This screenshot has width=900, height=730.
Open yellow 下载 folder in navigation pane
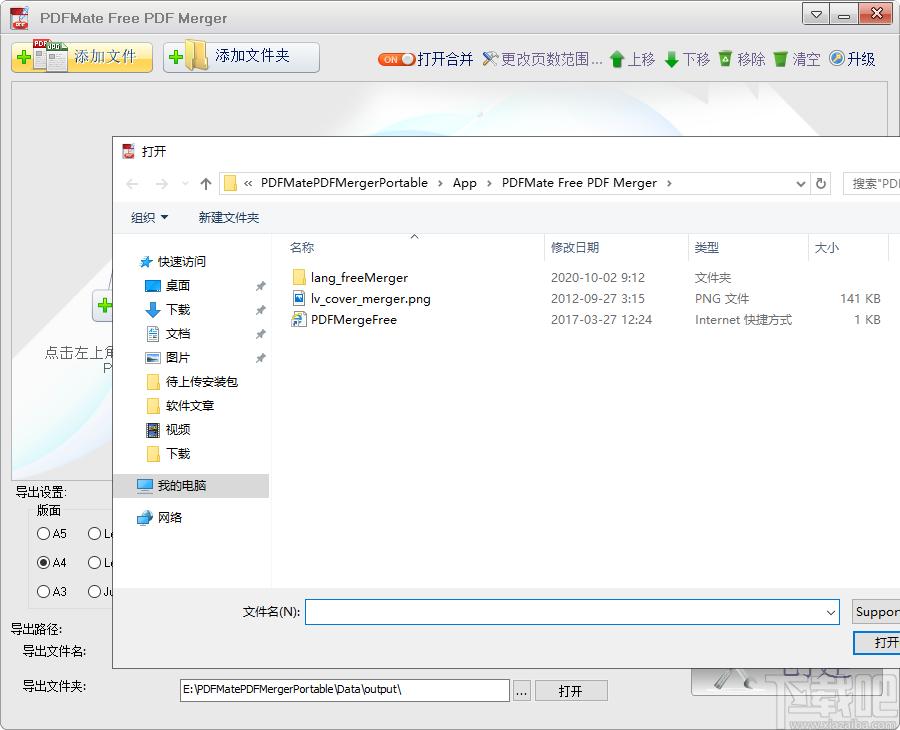(x=168, y=454)
